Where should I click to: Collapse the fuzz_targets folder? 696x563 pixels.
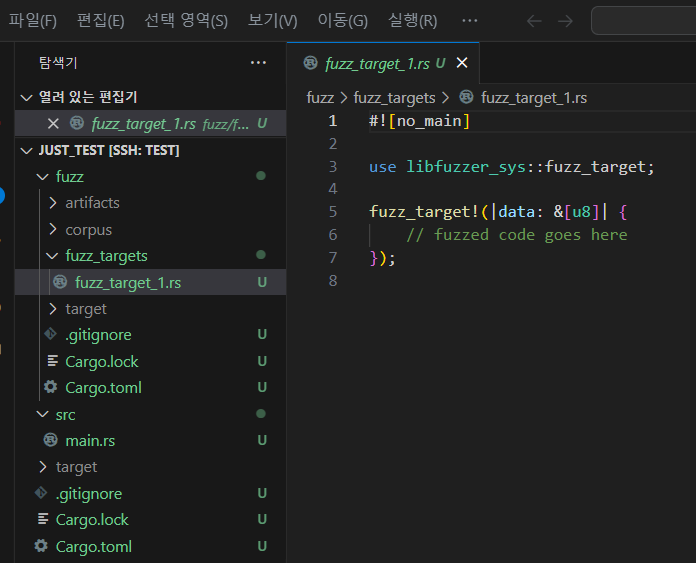click(x=53, y=256)
